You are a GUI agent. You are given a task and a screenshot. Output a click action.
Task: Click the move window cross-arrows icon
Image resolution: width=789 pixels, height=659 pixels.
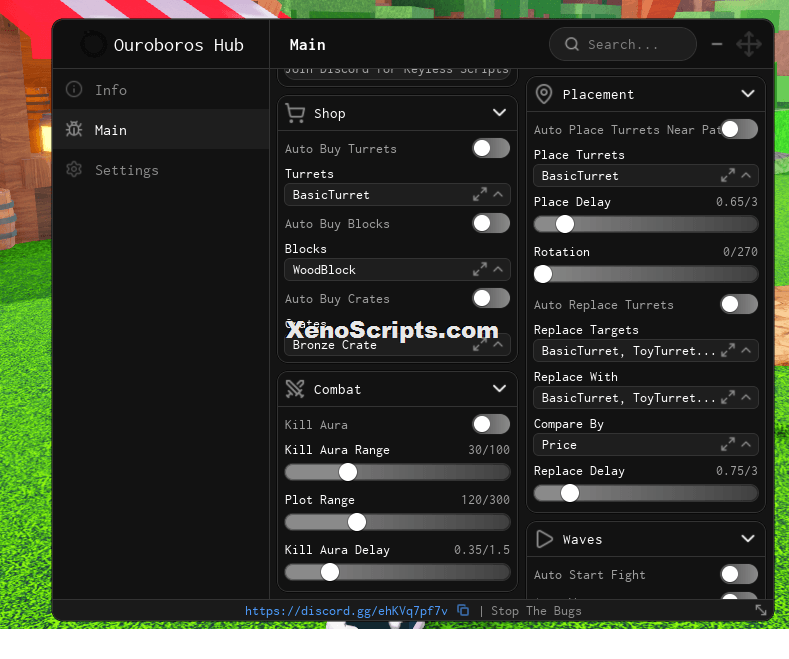(x=749, y=44)
